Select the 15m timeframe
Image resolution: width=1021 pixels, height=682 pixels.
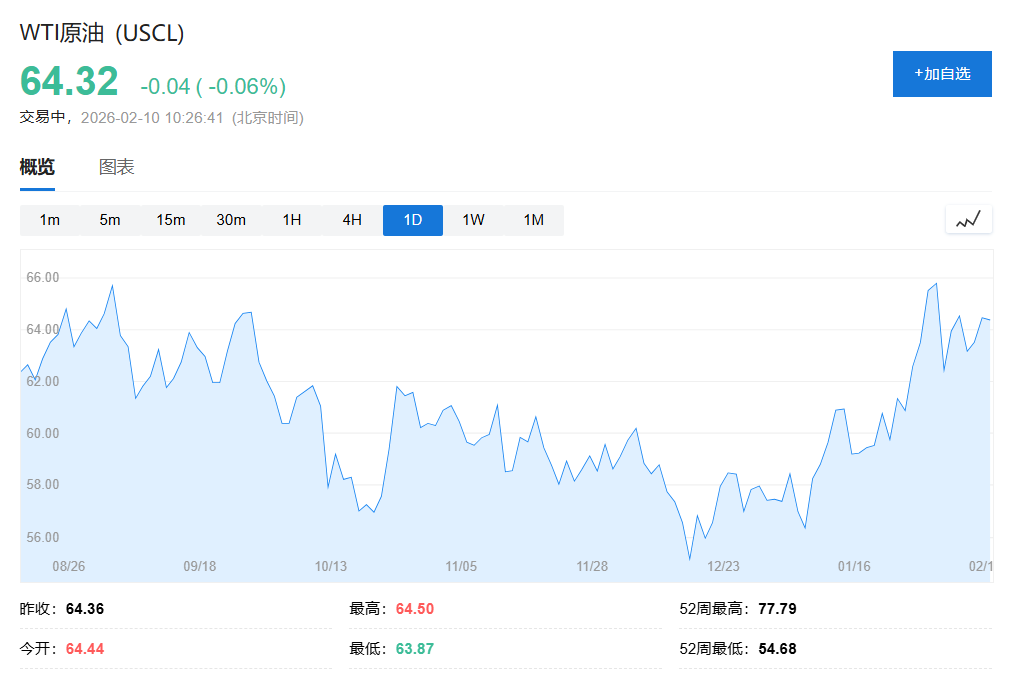click(x=170, y=220)
